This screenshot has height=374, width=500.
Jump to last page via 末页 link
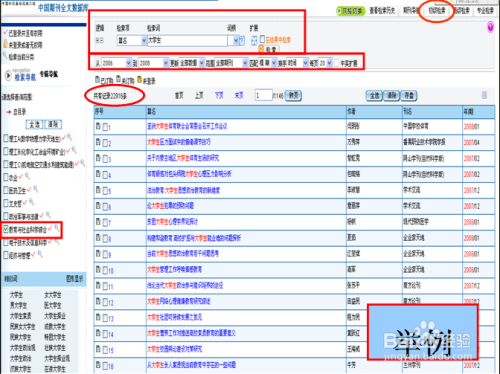click(239, 96)
